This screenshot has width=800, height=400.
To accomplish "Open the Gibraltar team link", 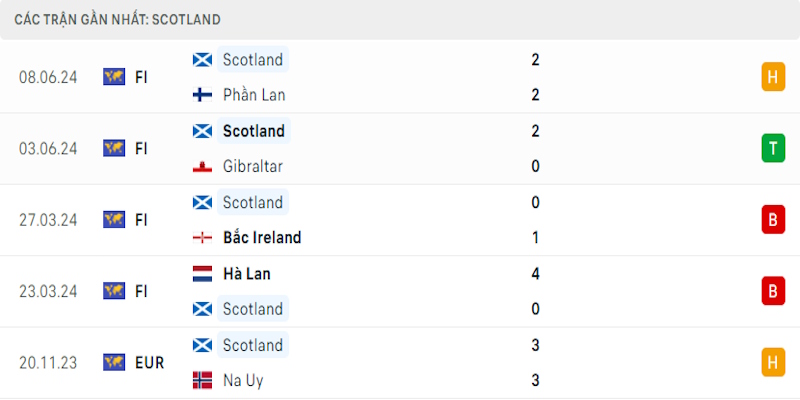I will tap(255, 167).
